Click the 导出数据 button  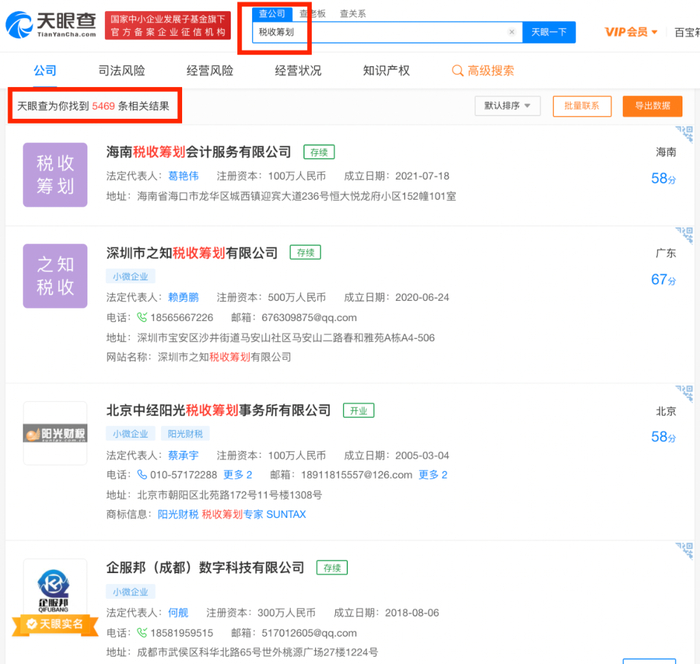[652, 106]
